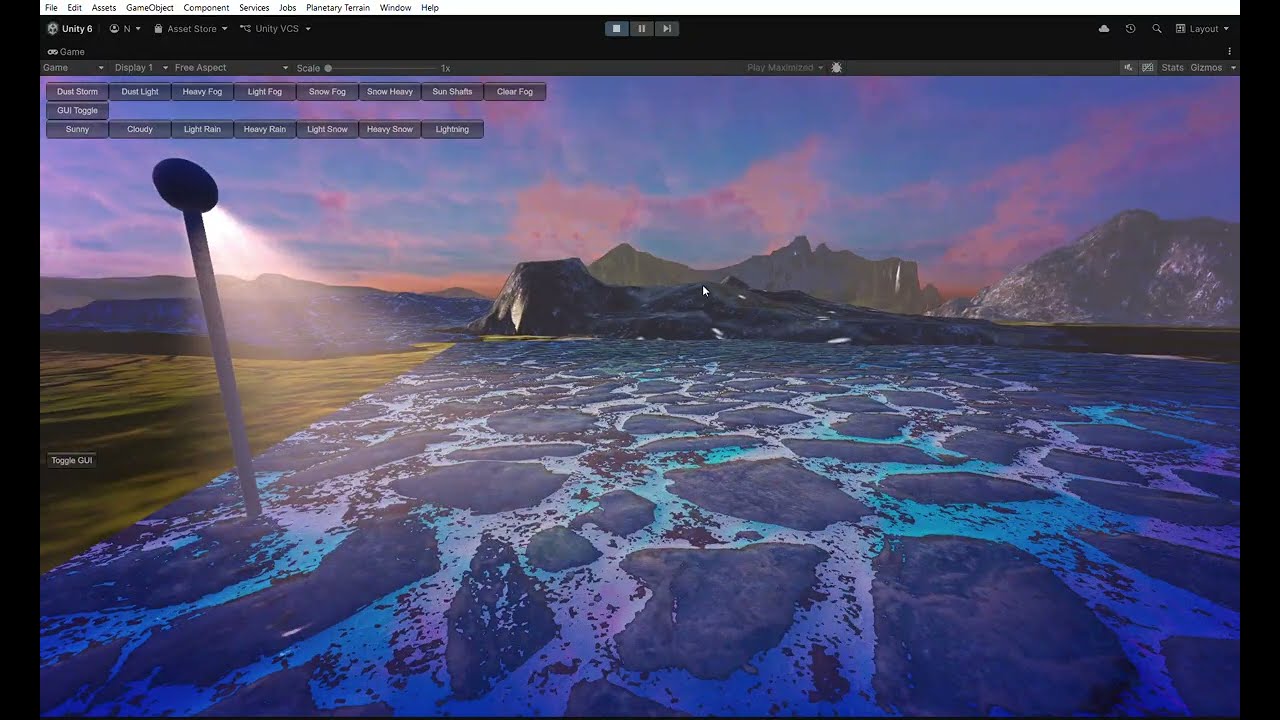Viewport: 1280px width, 720px height.
Task: Toggle Gizmos in the Game view
Action: coord(1206,68)
